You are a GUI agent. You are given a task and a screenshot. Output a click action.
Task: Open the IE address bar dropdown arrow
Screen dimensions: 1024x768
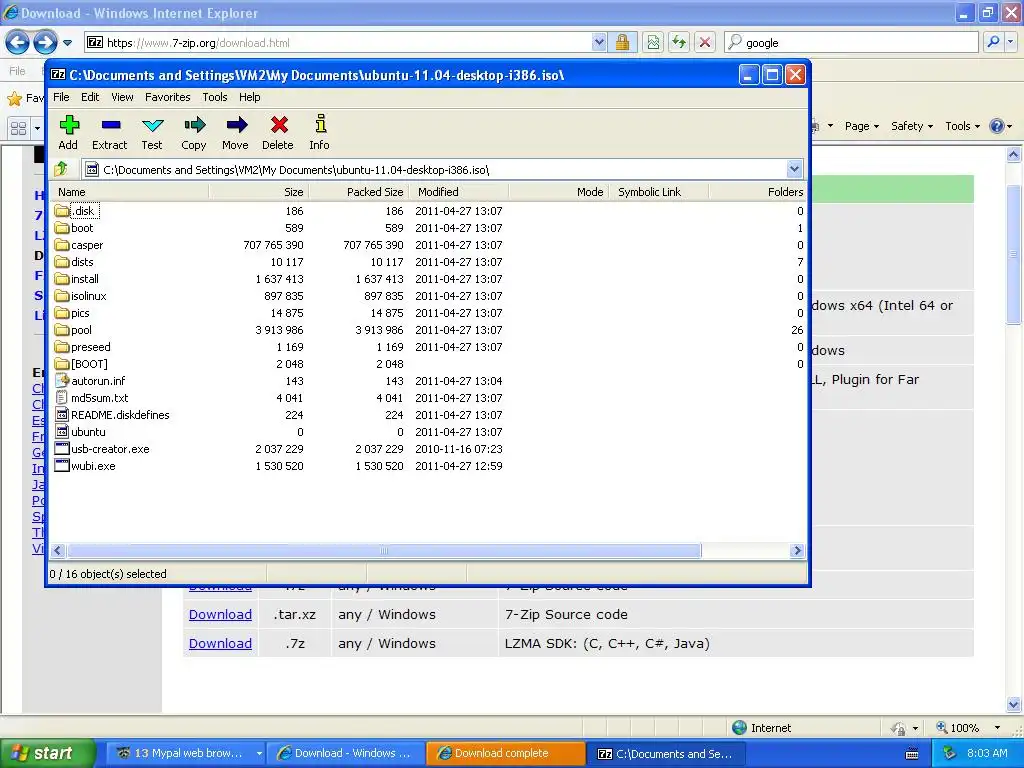[599, 42]
